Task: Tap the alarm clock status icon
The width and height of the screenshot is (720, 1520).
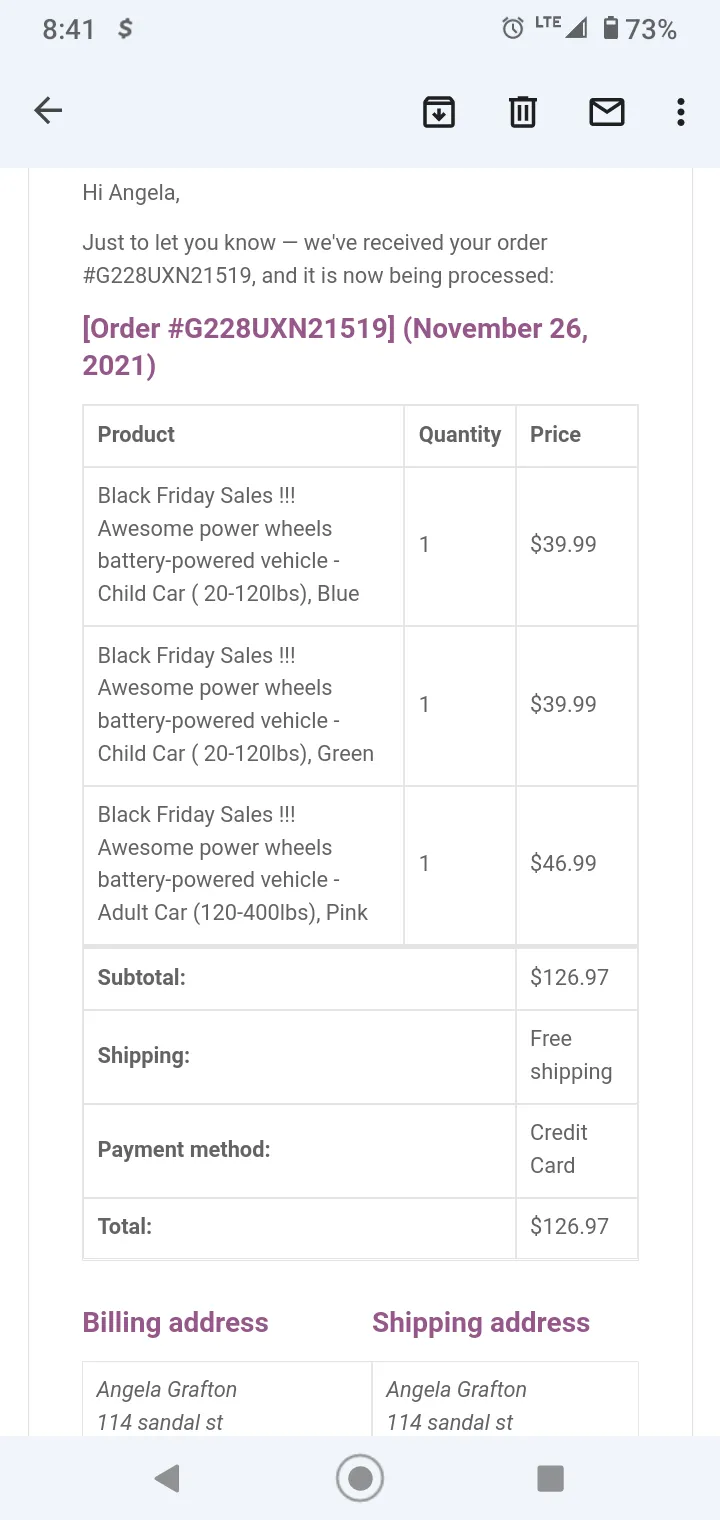Action: [x=513, y=29]
